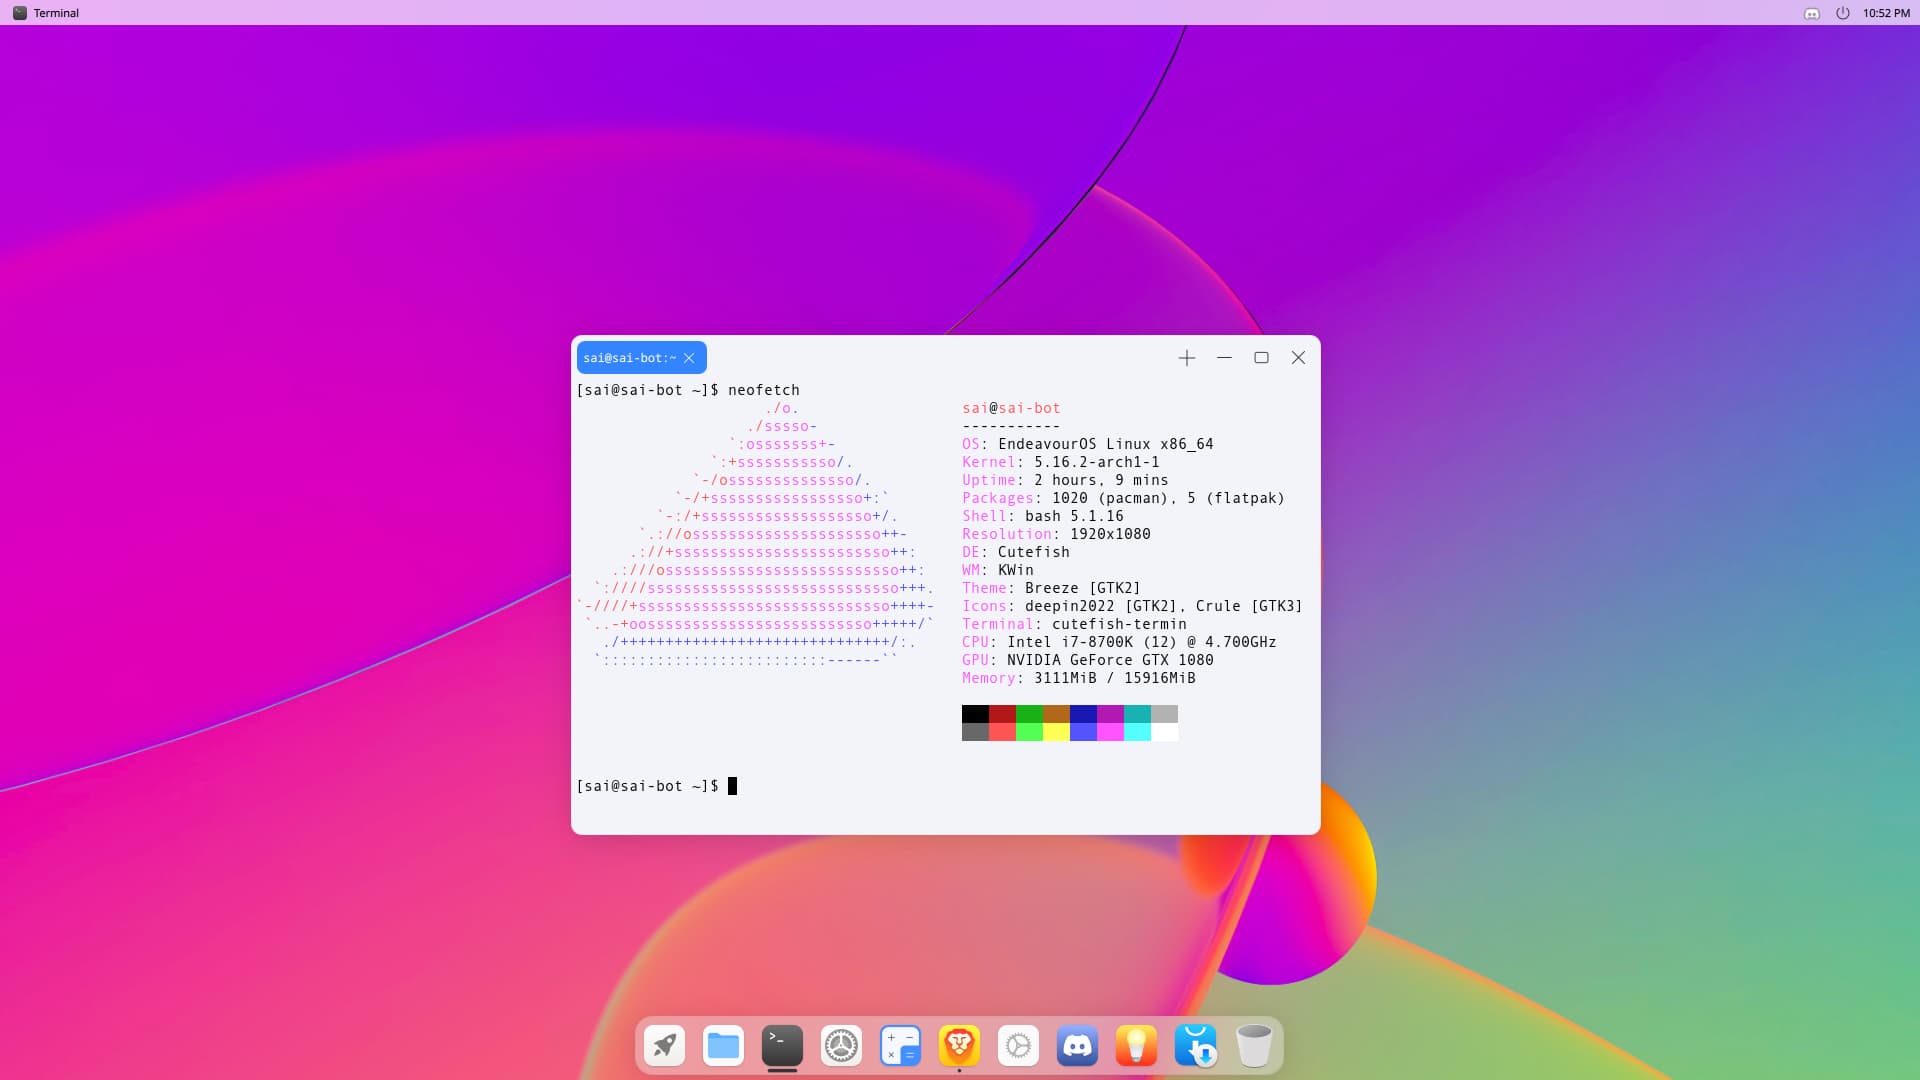Click the terminal prompt cursor line
This screenshot has height=1080, width=1920.
(656, 786)
